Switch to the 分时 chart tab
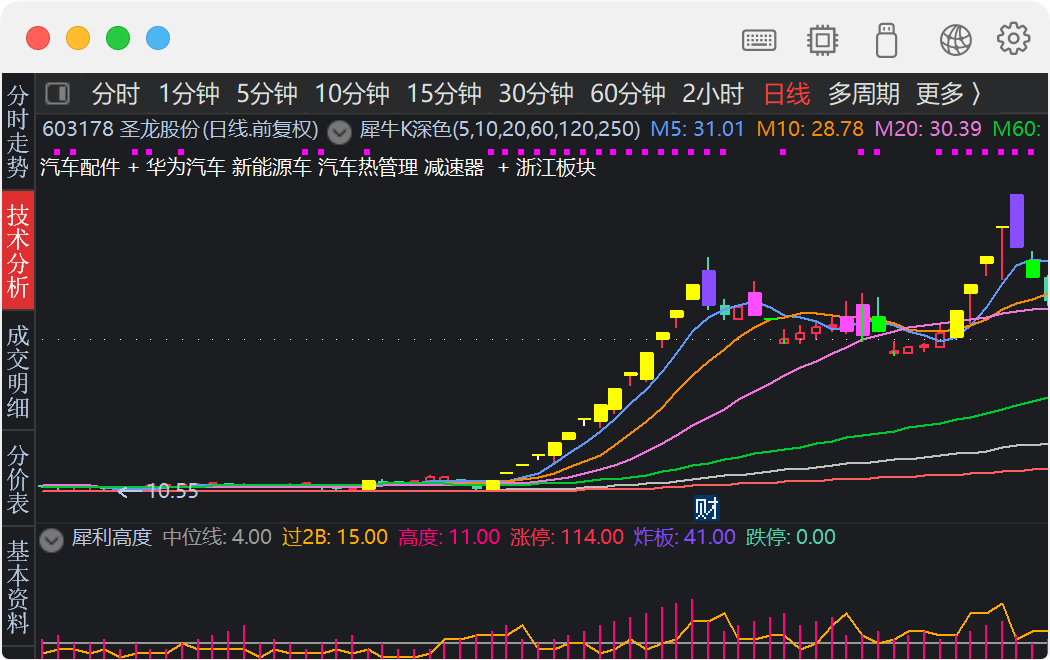This screenshot has width=1050, height=660. click(117, 92)
